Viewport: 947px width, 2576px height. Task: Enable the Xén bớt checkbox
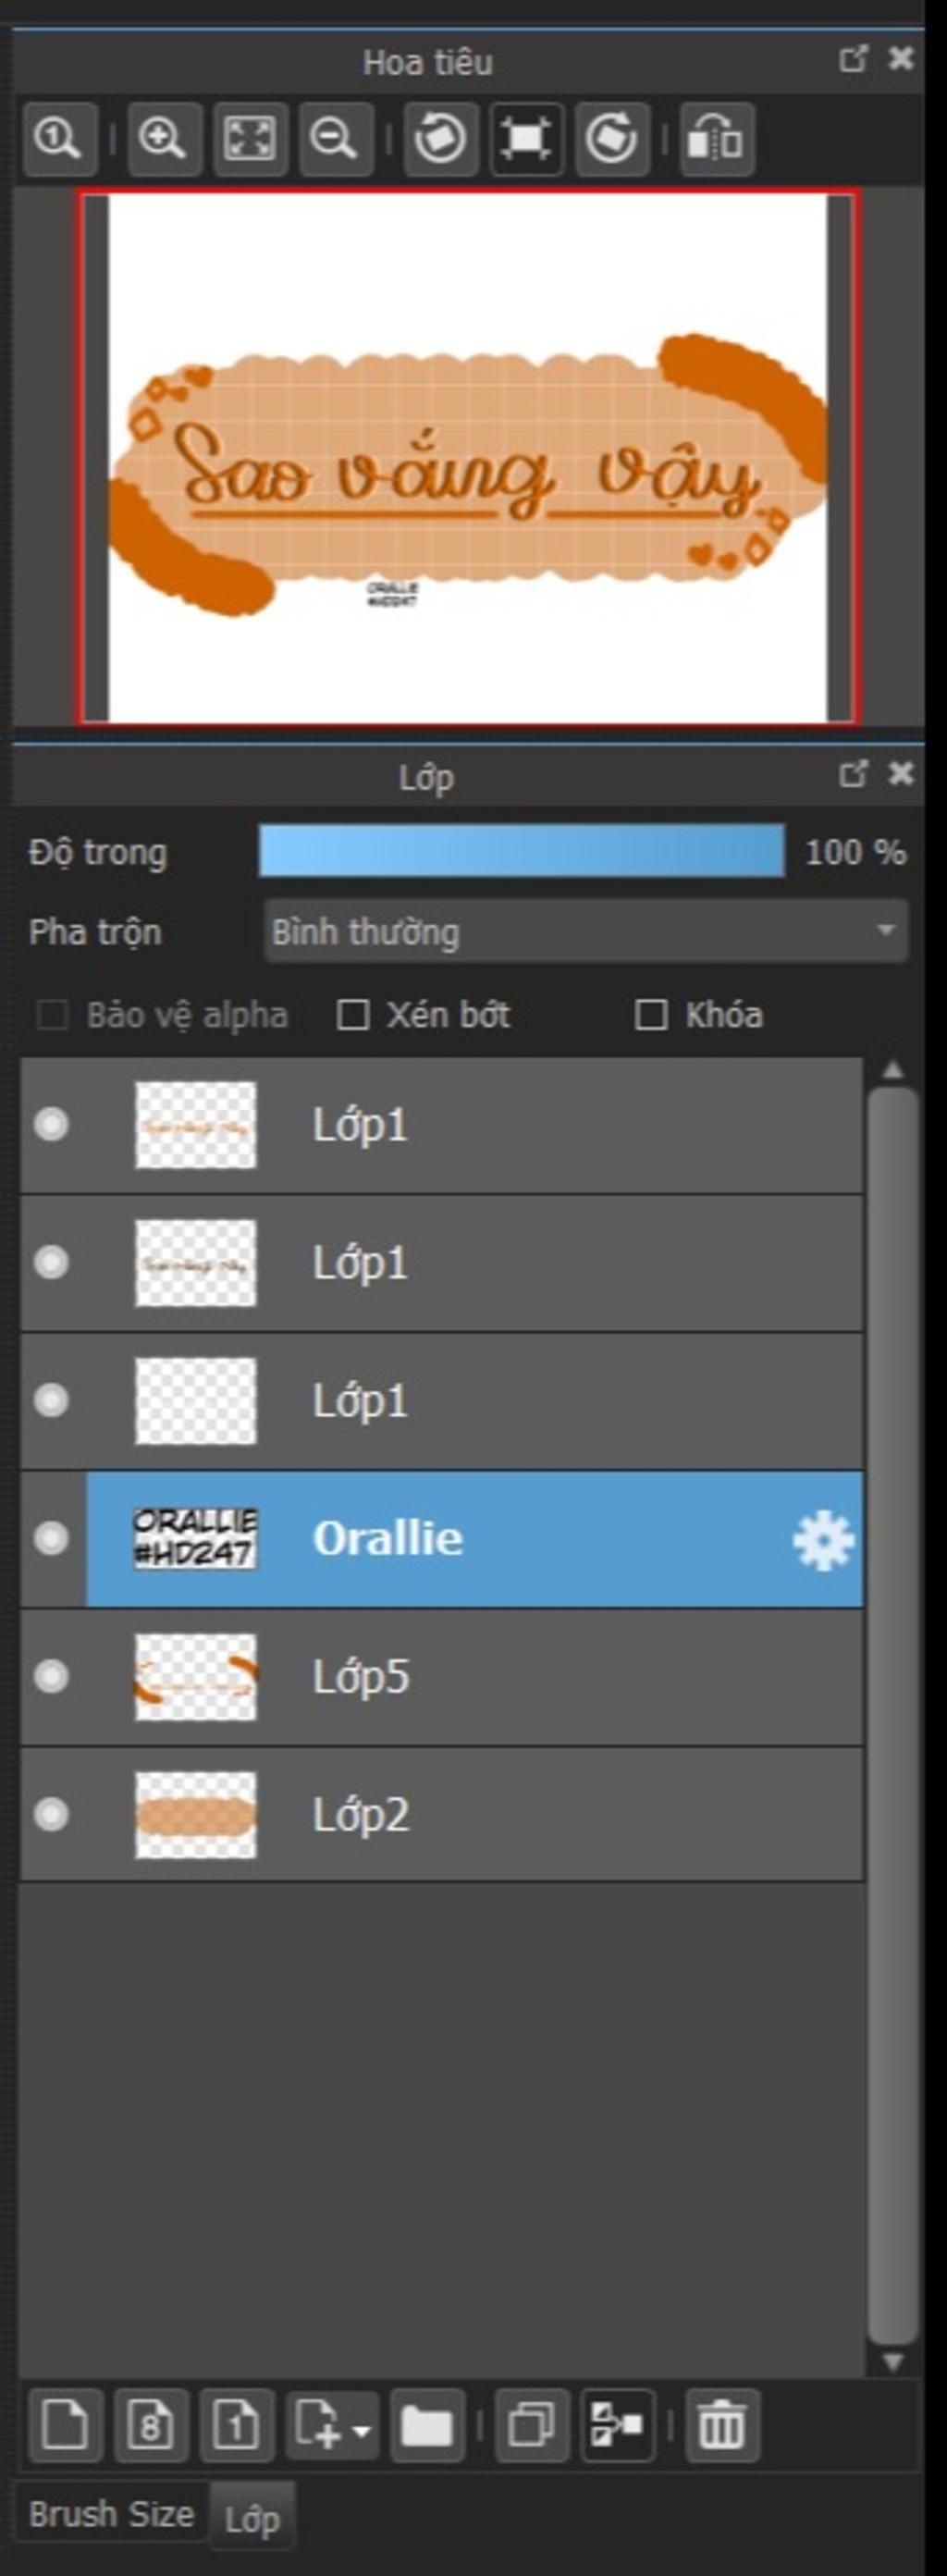352,1015
